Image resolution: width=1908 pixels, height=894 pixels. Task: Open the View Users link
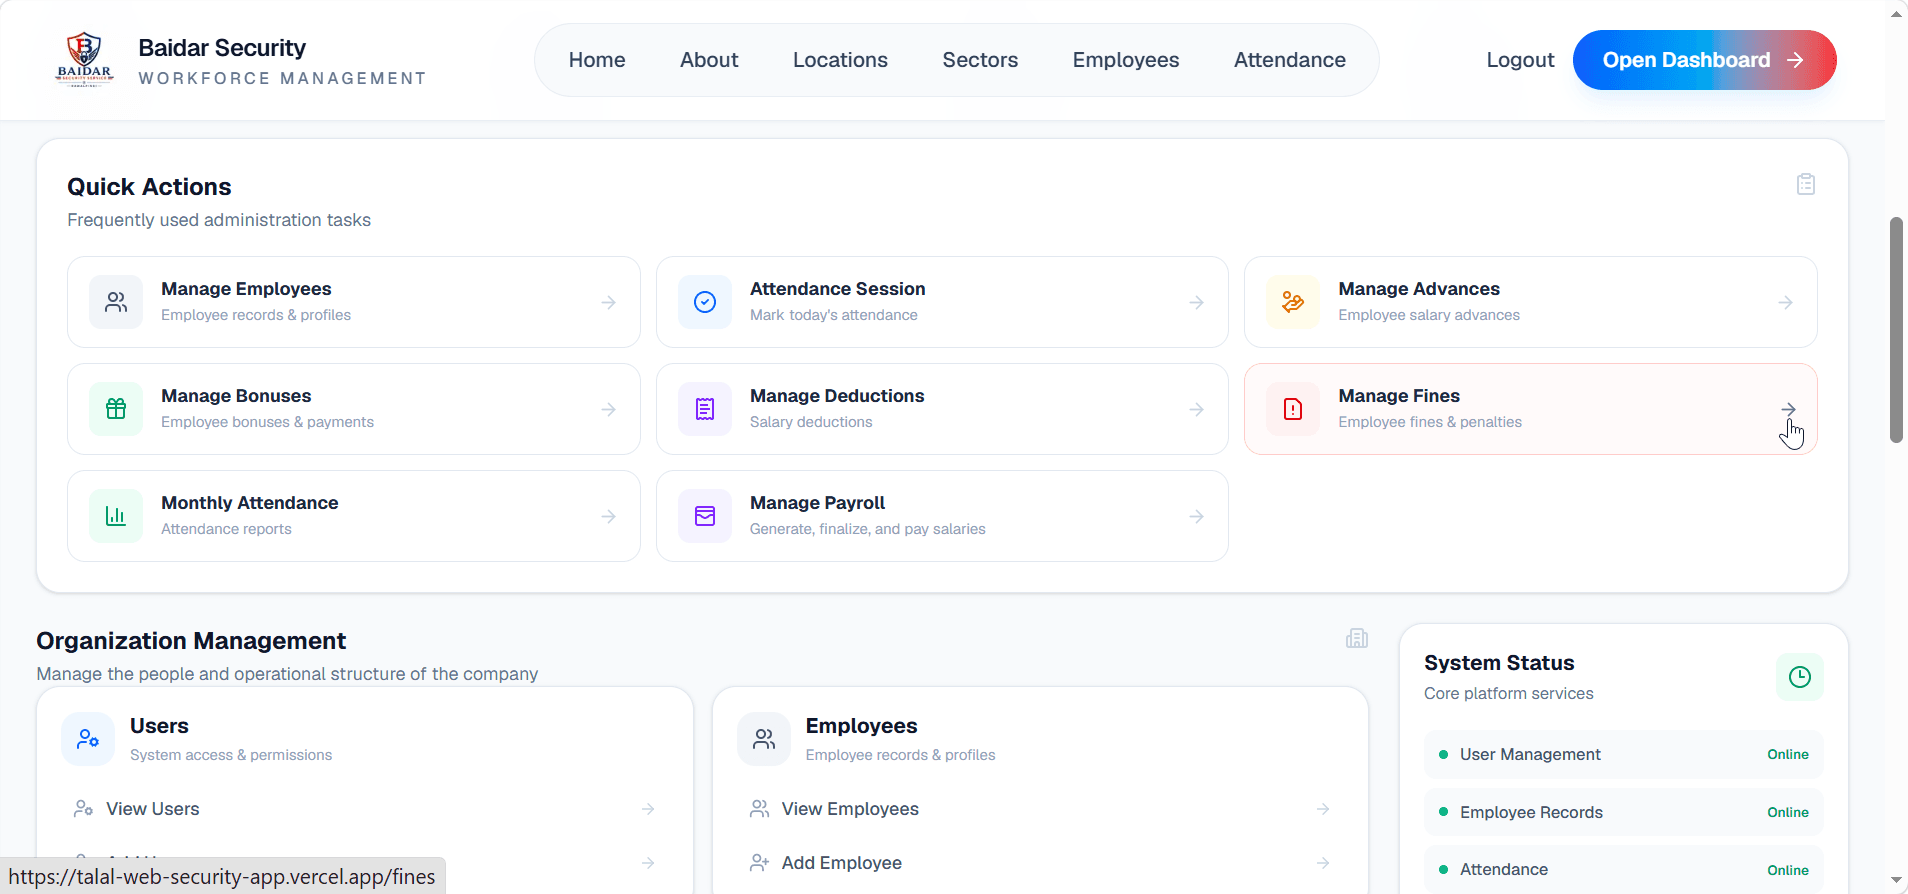pyautogui.click(x=153, y=808)
